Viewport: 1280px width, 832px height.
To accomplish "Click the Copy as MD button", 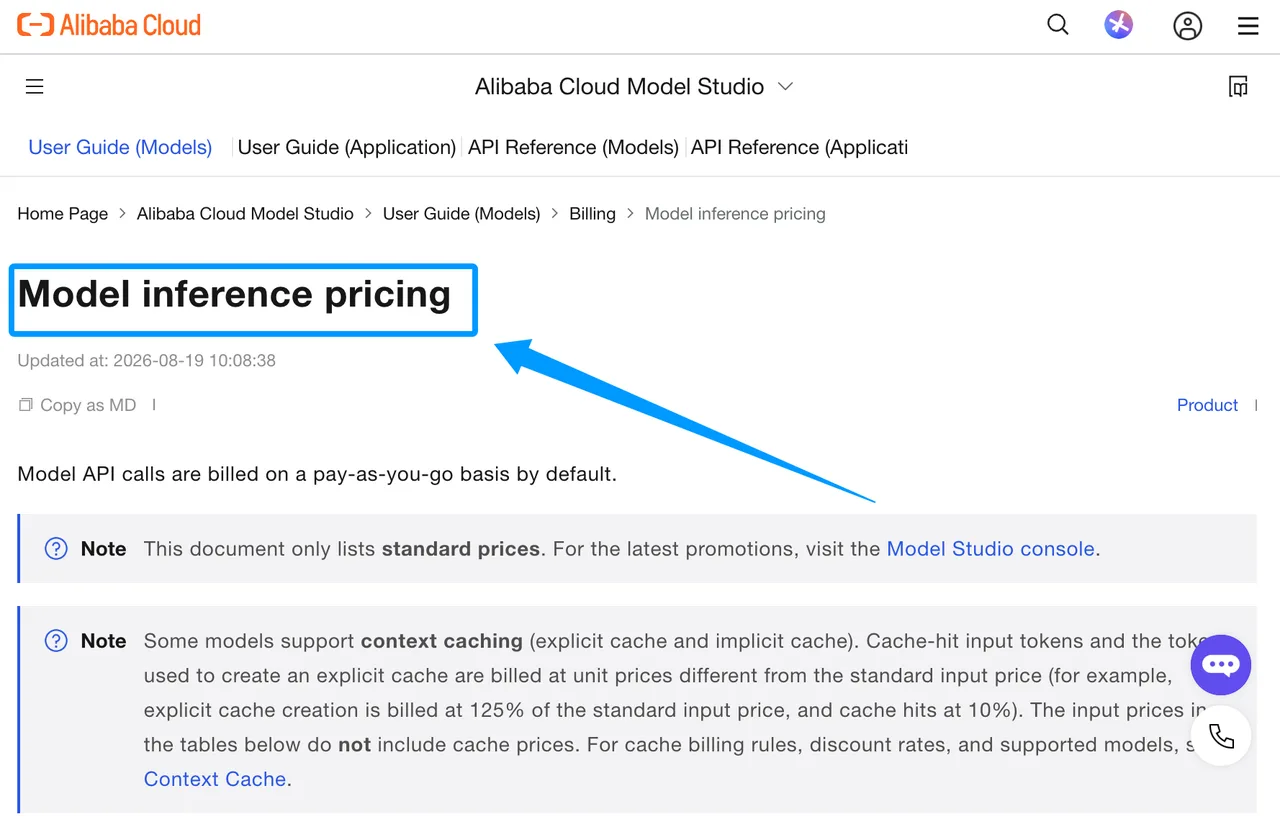I will pyautogui.click(x=77, y=405).
